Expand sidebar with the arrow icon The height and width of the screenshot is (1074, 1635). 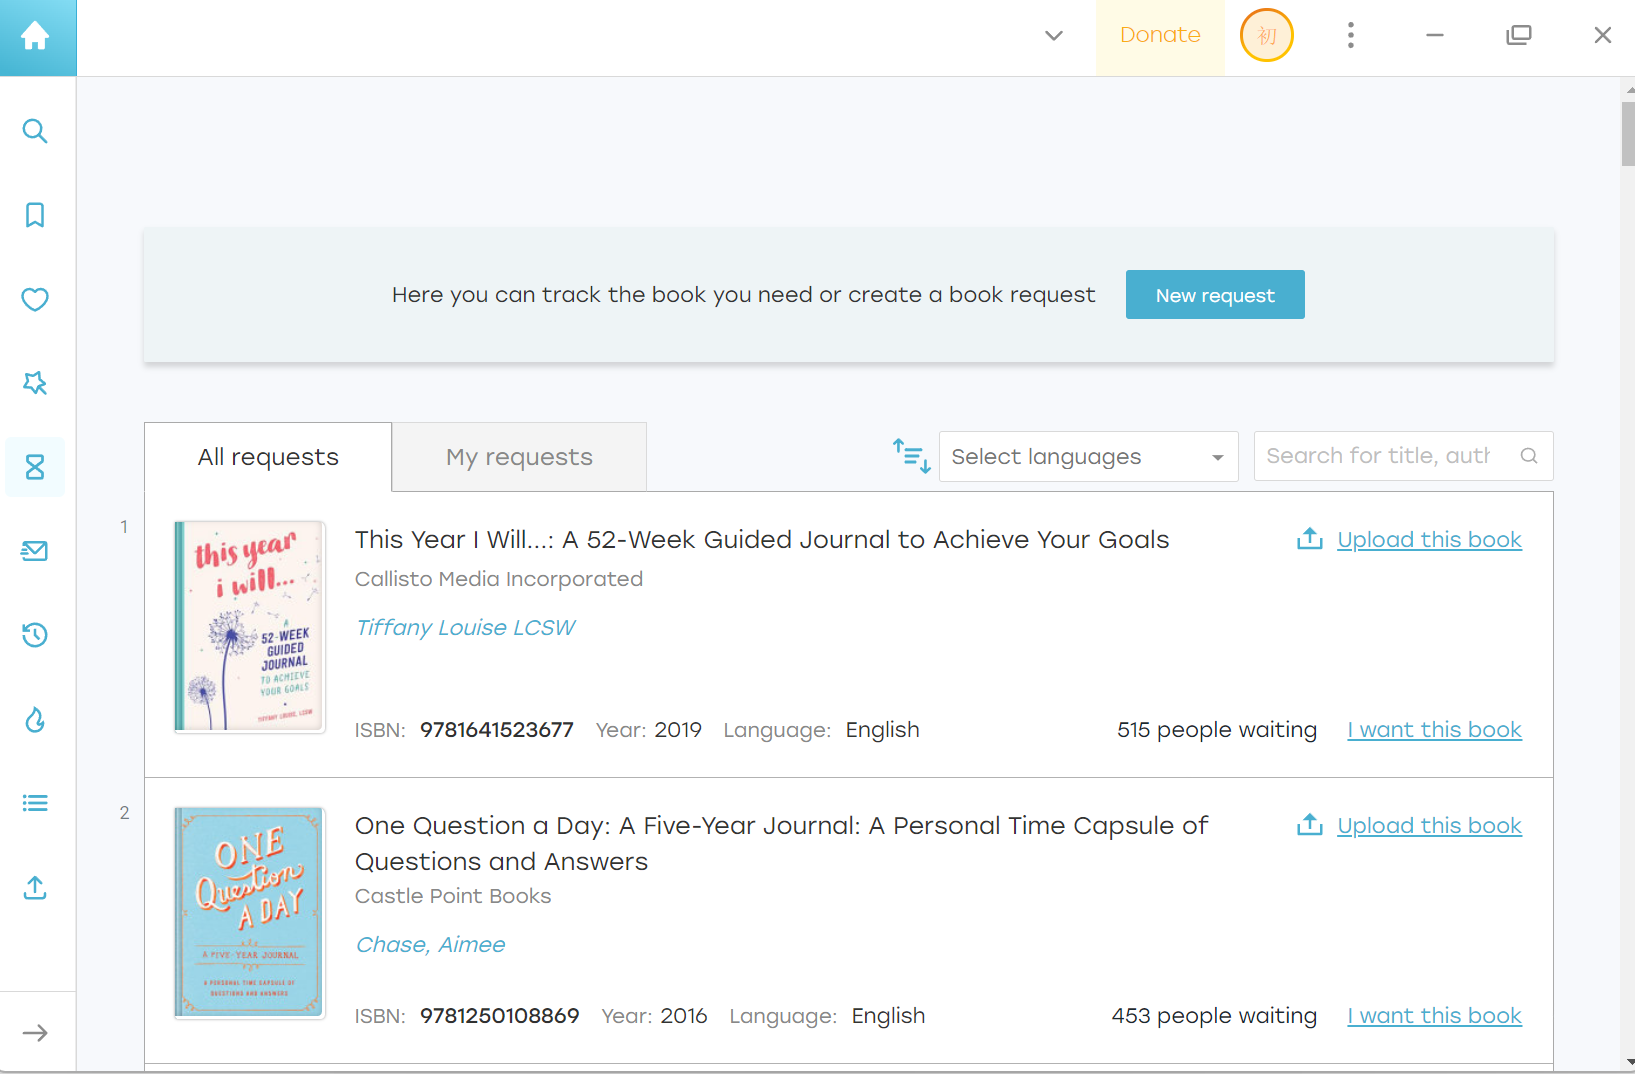tap(35, 1033)
